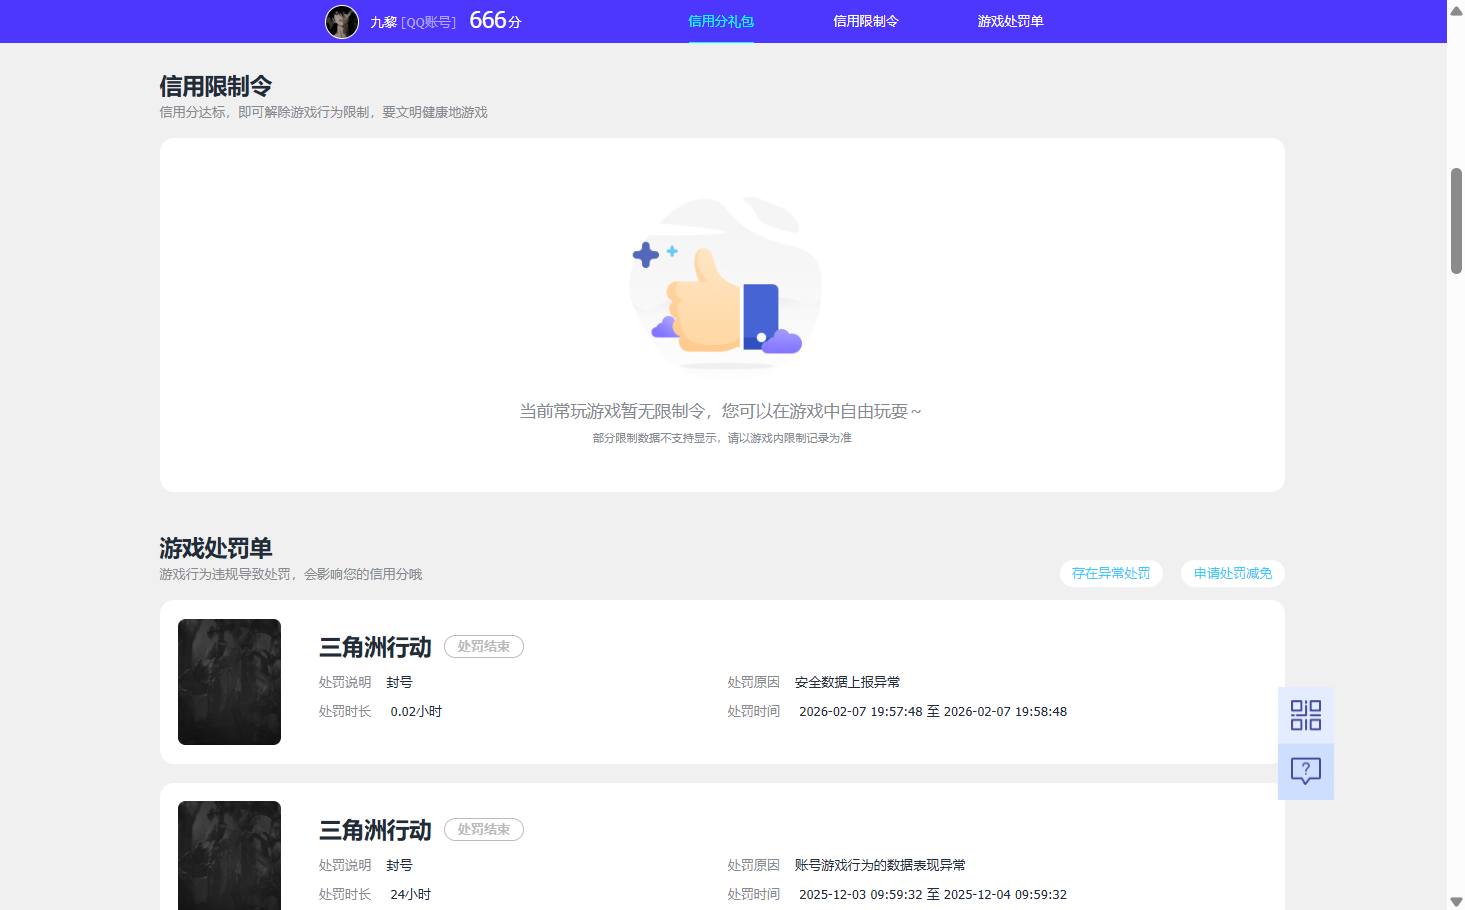1465x910 pixels.
Task: Click the 24小时 duration value
Action: (x=410, y=895)
